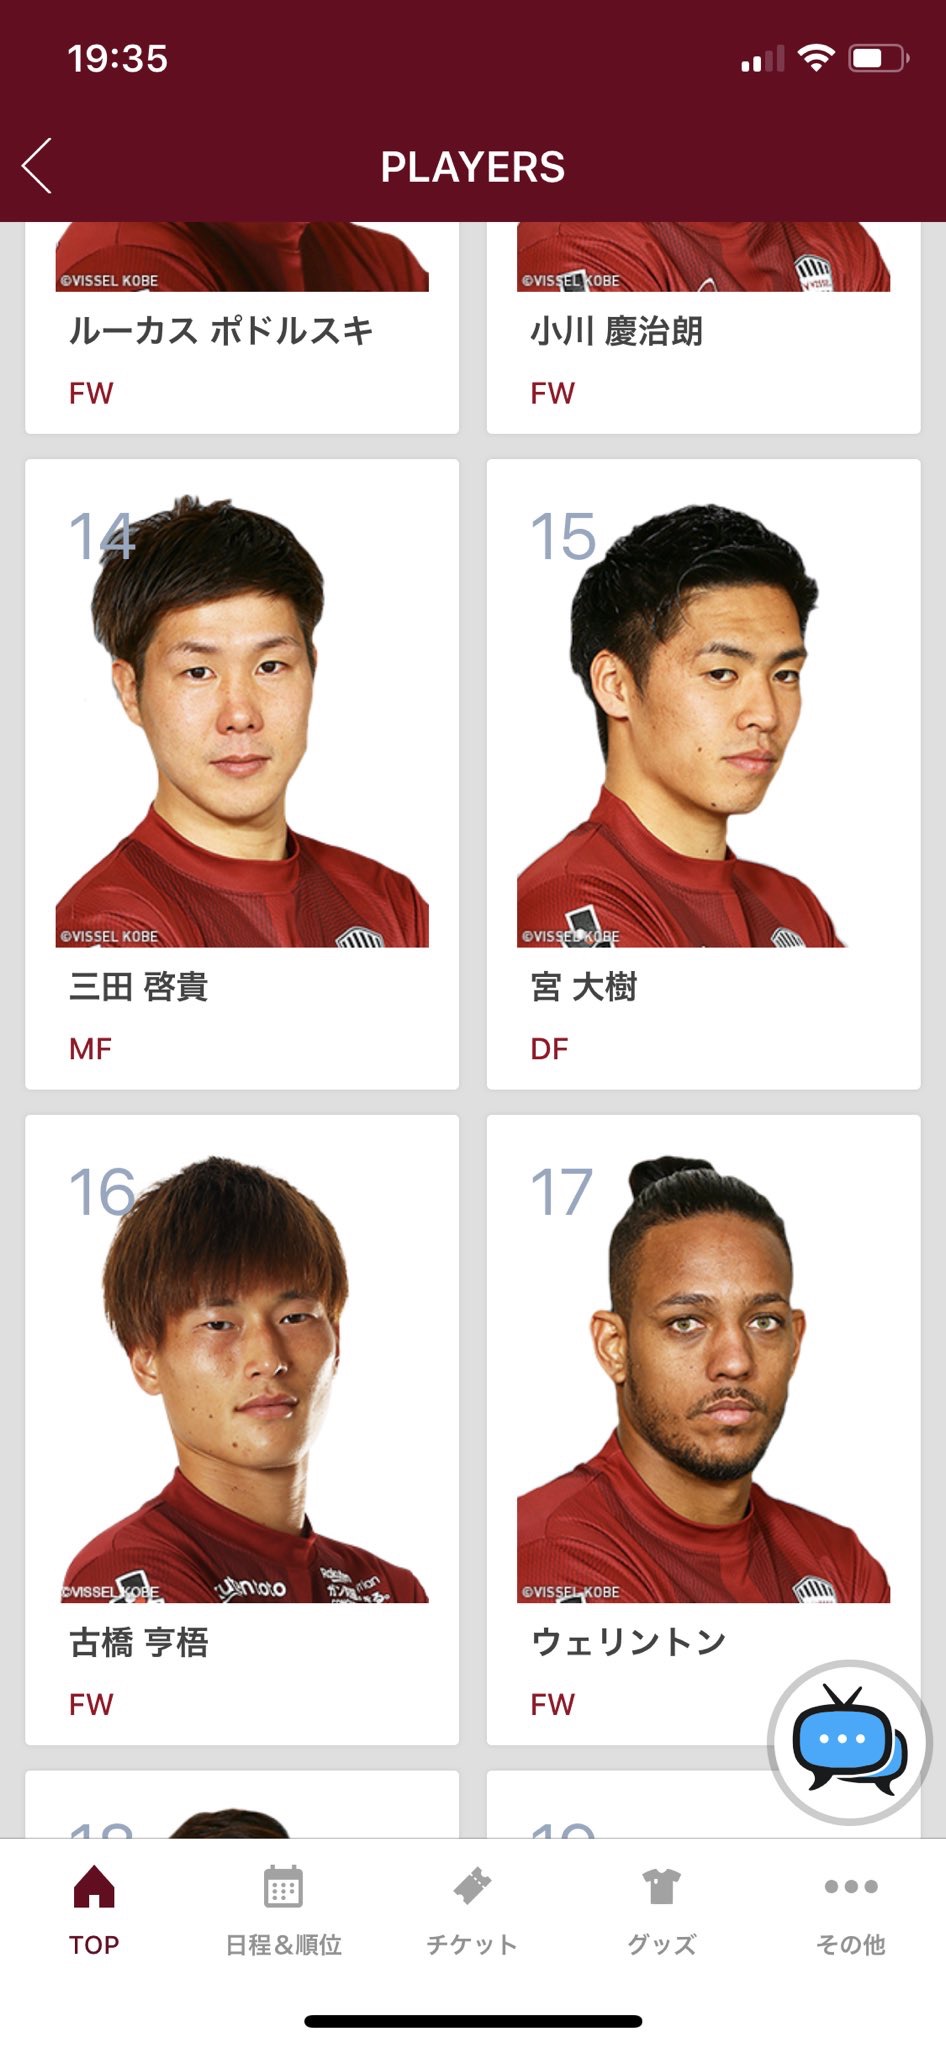Tap the back arrow in the header
This screenshot has width=946, height=2048.
(x=37, y=166)
